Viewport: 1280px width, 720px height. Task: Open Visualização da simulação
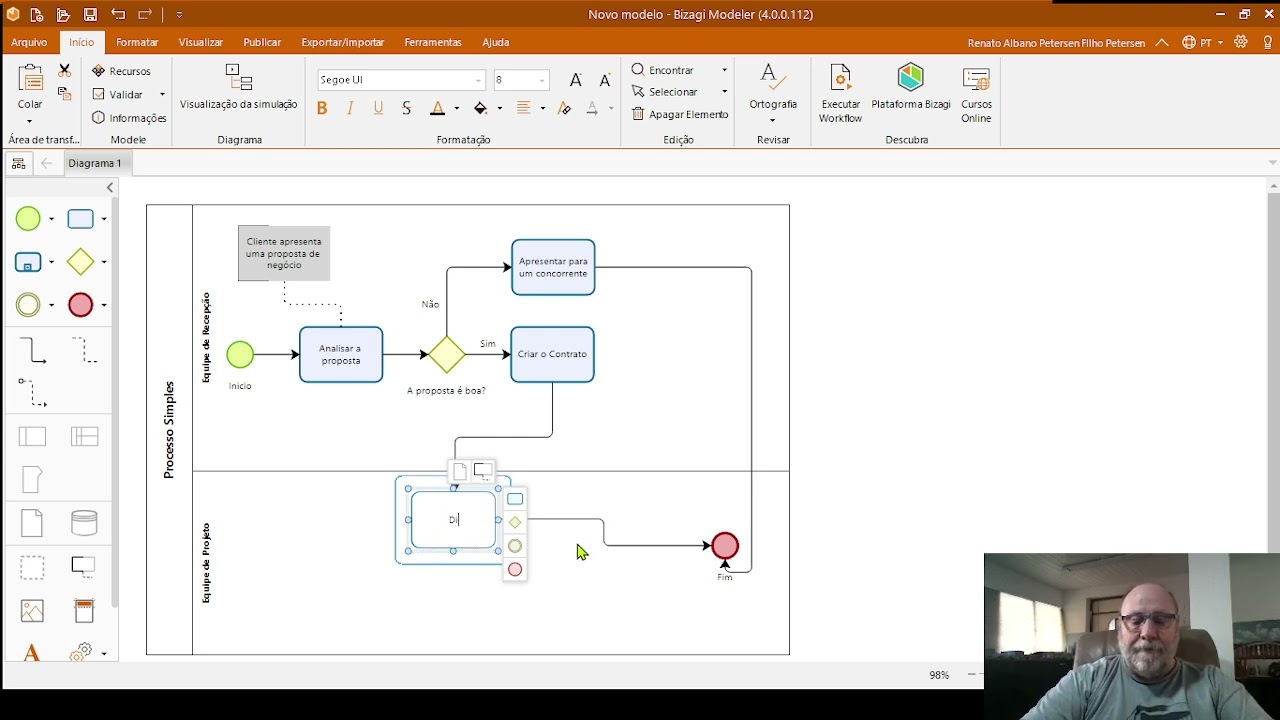tap(238, 87)
